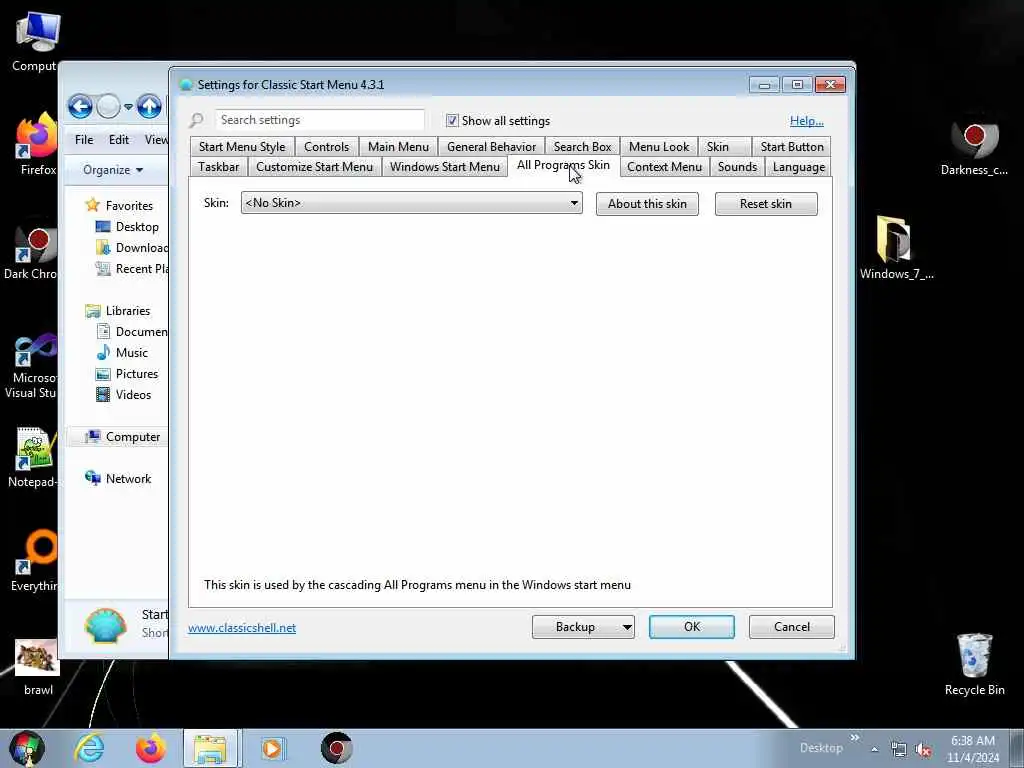Select the Darkness_c... desktop icon
The height and width of the screenshot is (768, 1024).
pos(974,147)
